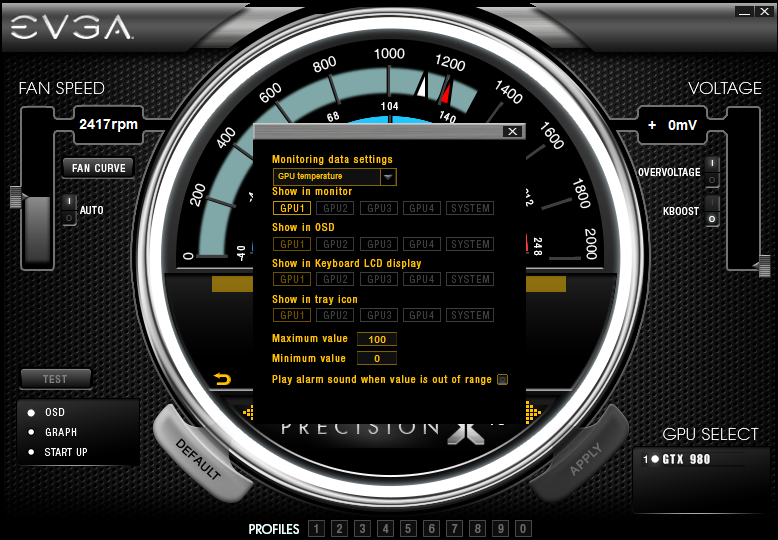Click the EVGA logo
This screenshot has height=540, width=778.
71,27
